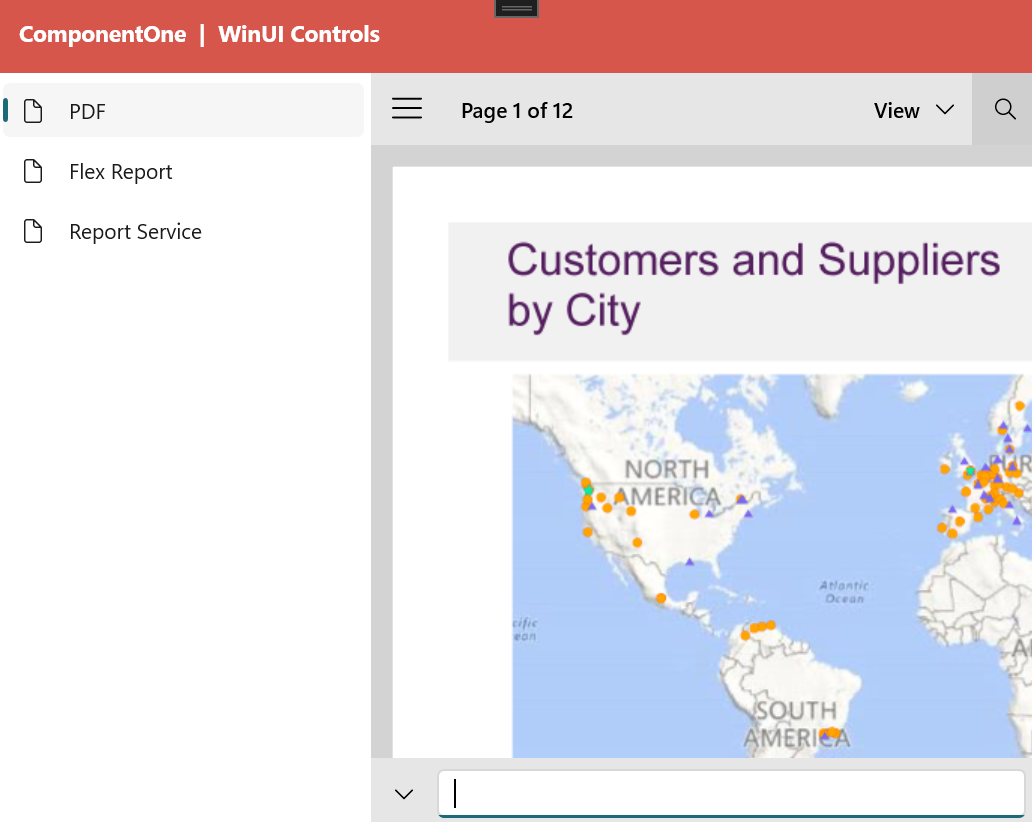Click green marker on North America's west coast
The width and height of the screenshot is (1032, 822).
[588, 490]
